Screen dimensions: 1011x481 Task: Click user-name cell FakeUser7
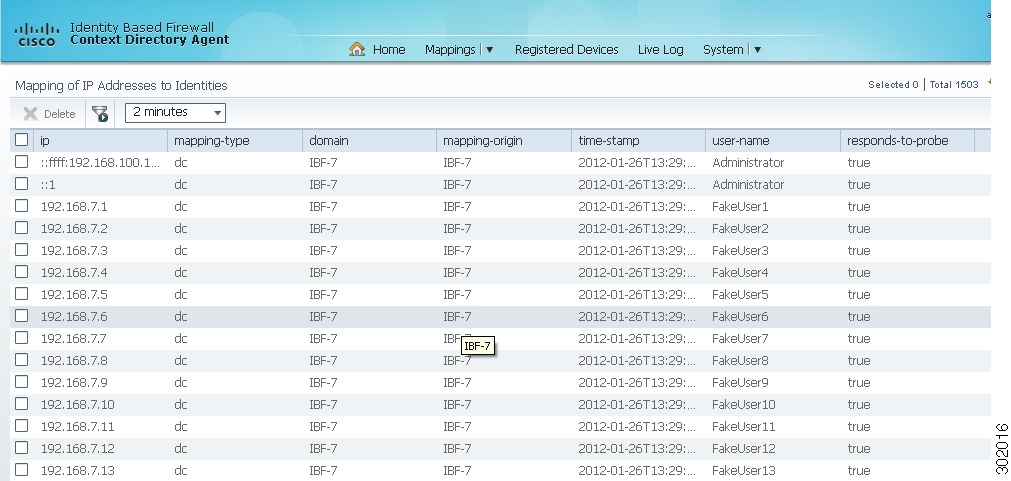740,339
